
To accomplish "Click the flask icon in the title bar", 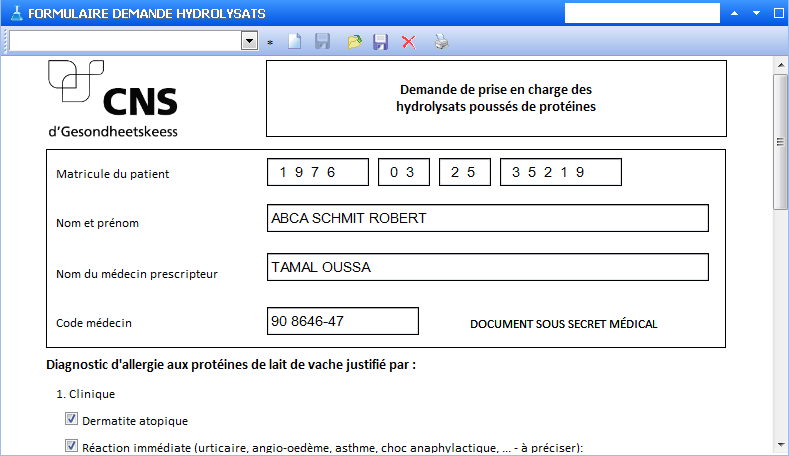I will coord(14,14).
